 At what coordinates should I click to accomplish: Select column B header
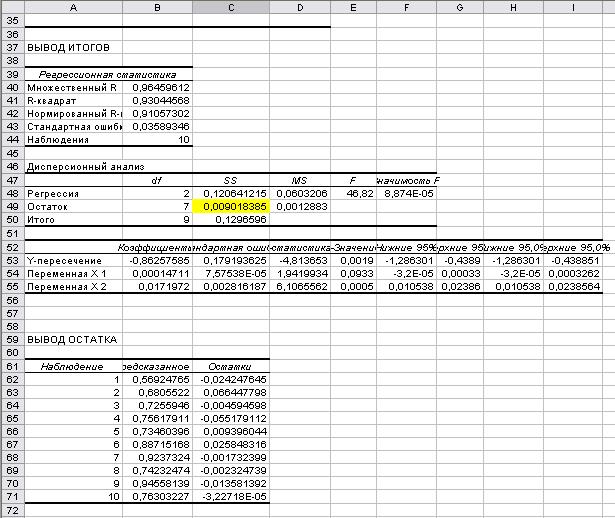157,7
